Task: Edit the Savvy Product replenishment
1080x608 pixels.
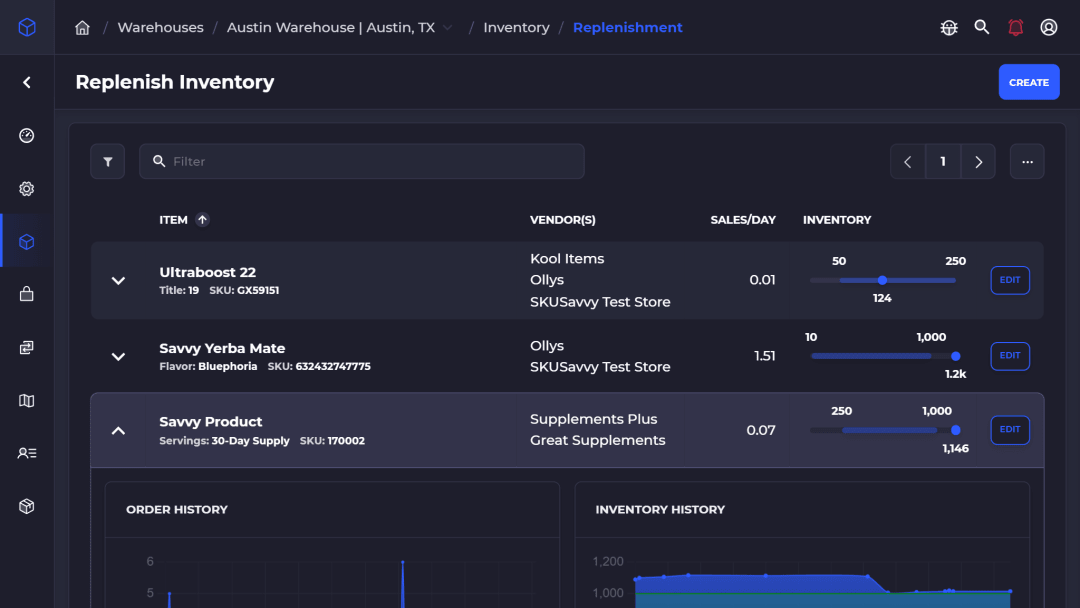Action: tap(1010, 430)
